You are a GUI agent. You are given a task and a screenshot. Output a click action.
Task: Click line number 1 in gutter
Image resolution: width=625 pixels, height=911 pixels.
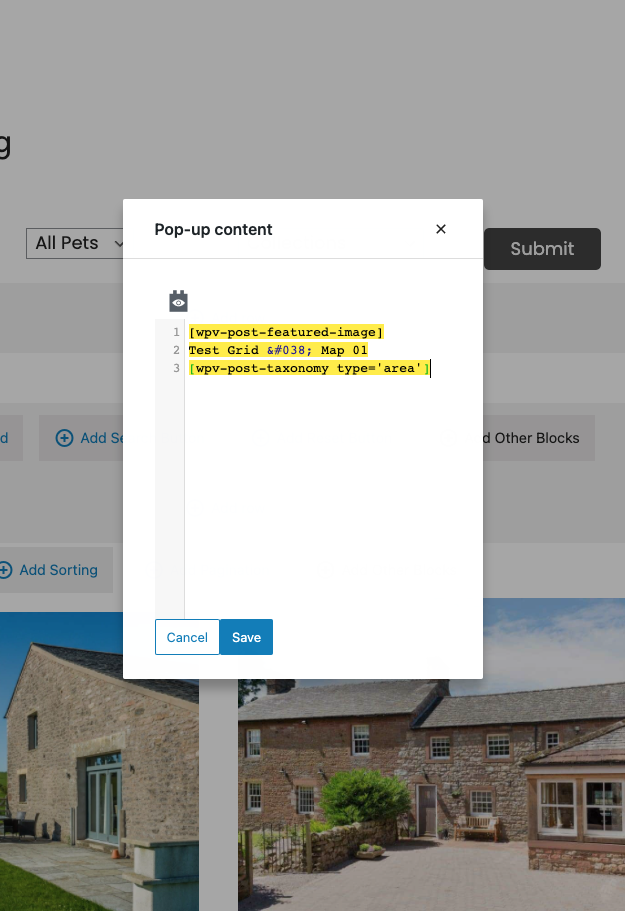pos(176,332)
